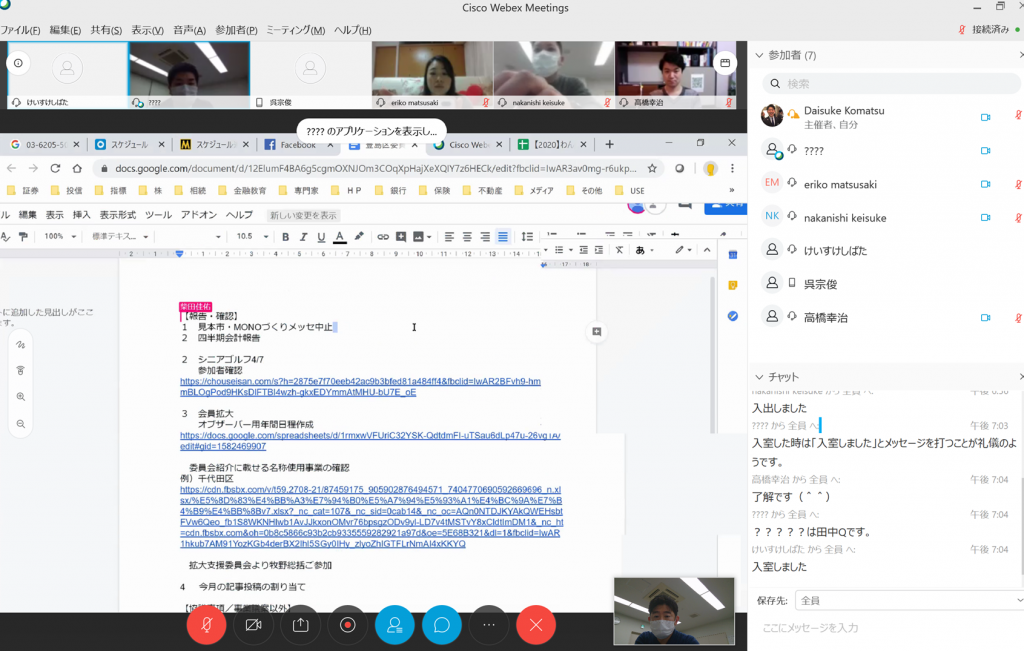Toggle the participants panel button

(x=394, y=625)
